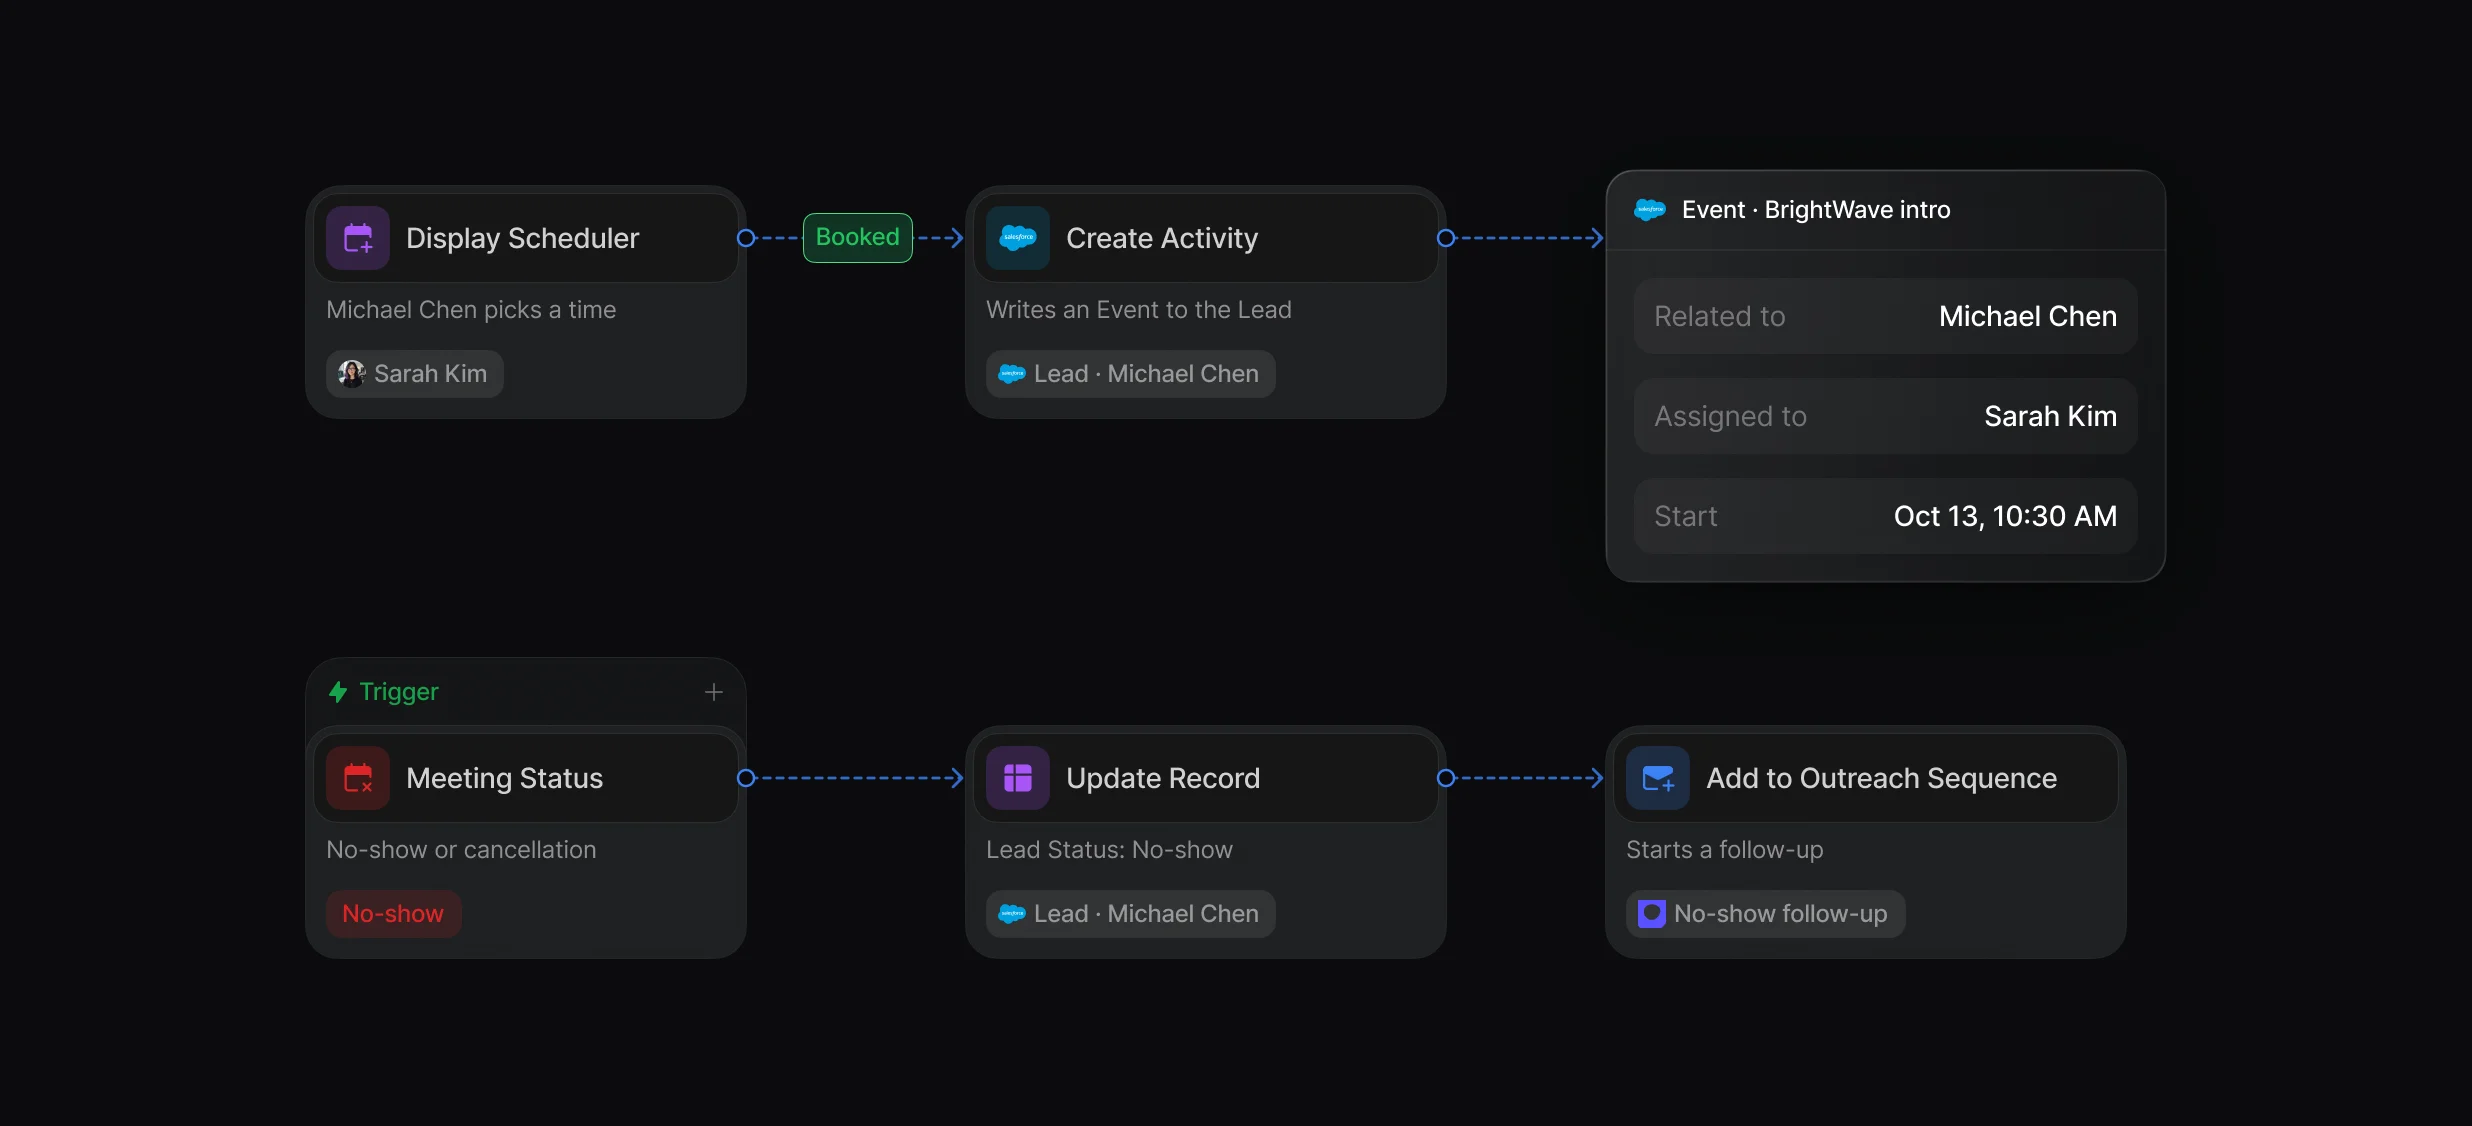Select the Display Scheduler node title
Image resolution: width=2472 pixels, height=1126 pixels.
pyautogui.click(x=522, y=238)
